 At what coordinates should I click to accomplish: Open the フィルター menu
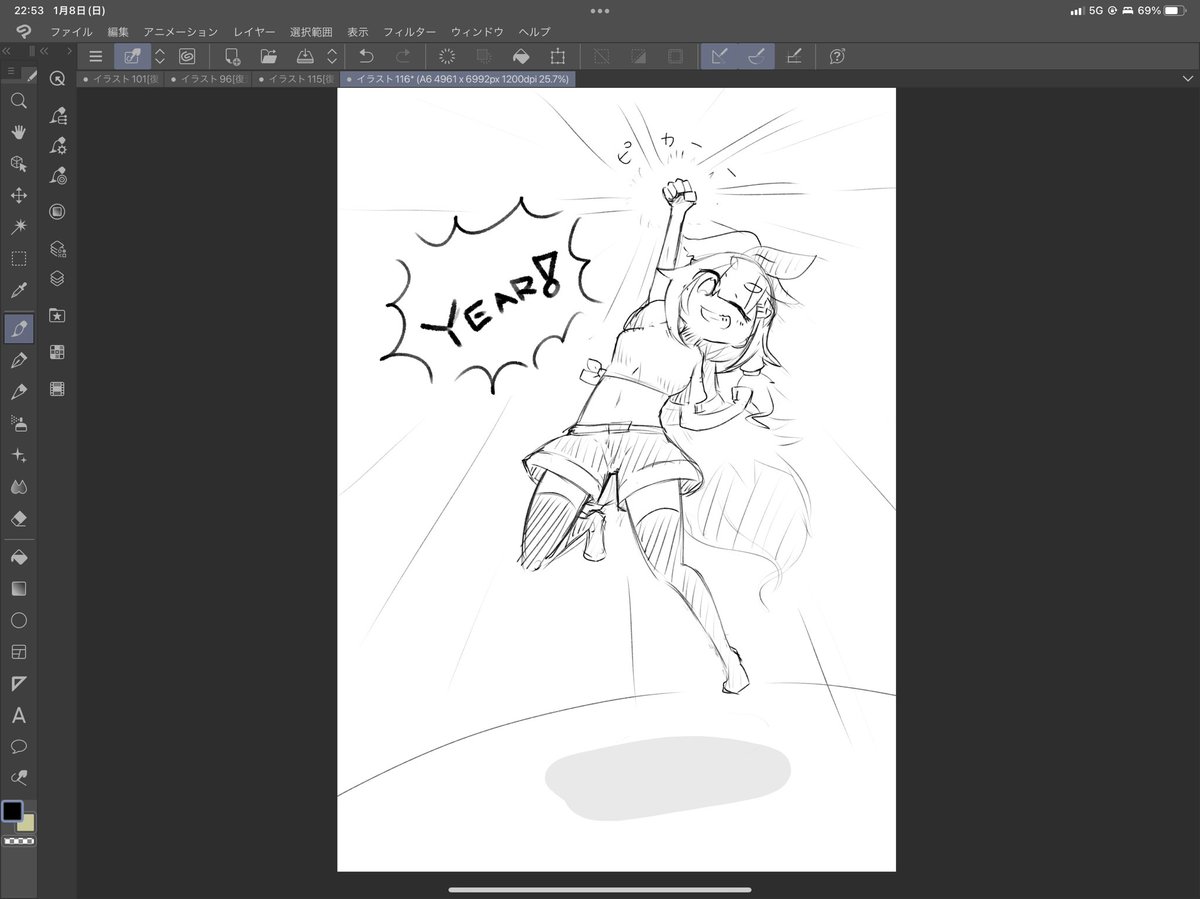410,32
